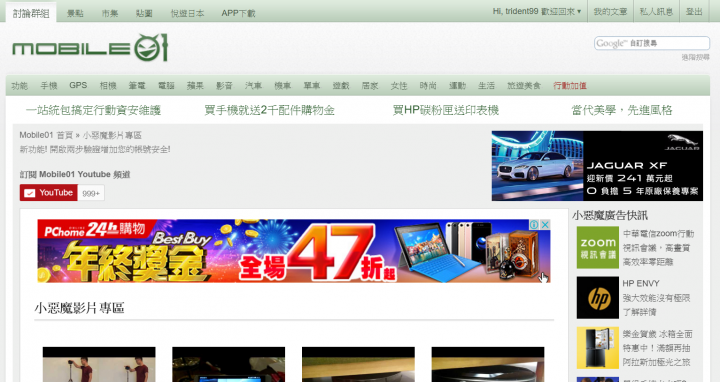Open 進階搜尋 advanced search link
The height and width of the screenshot is (382, 720).
pyautogui.click(x=695, y=57)
